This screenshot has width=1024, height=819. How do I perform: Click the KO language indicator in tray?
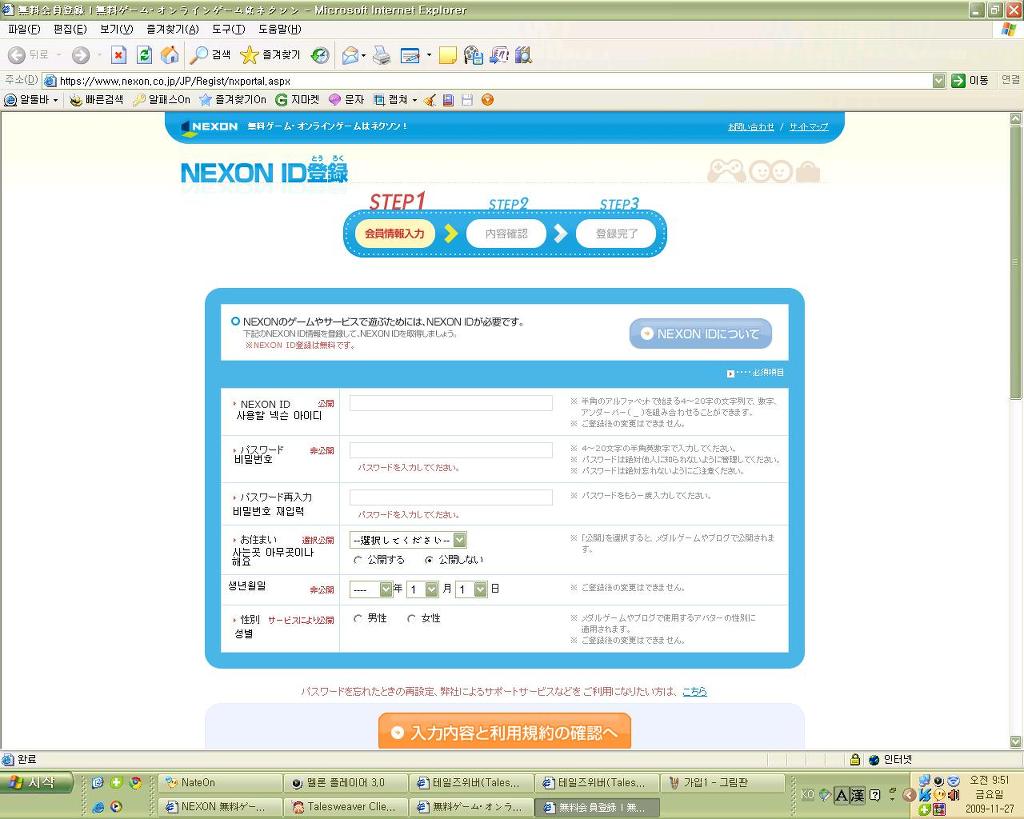pyautogui.click(x=808, y=795)
